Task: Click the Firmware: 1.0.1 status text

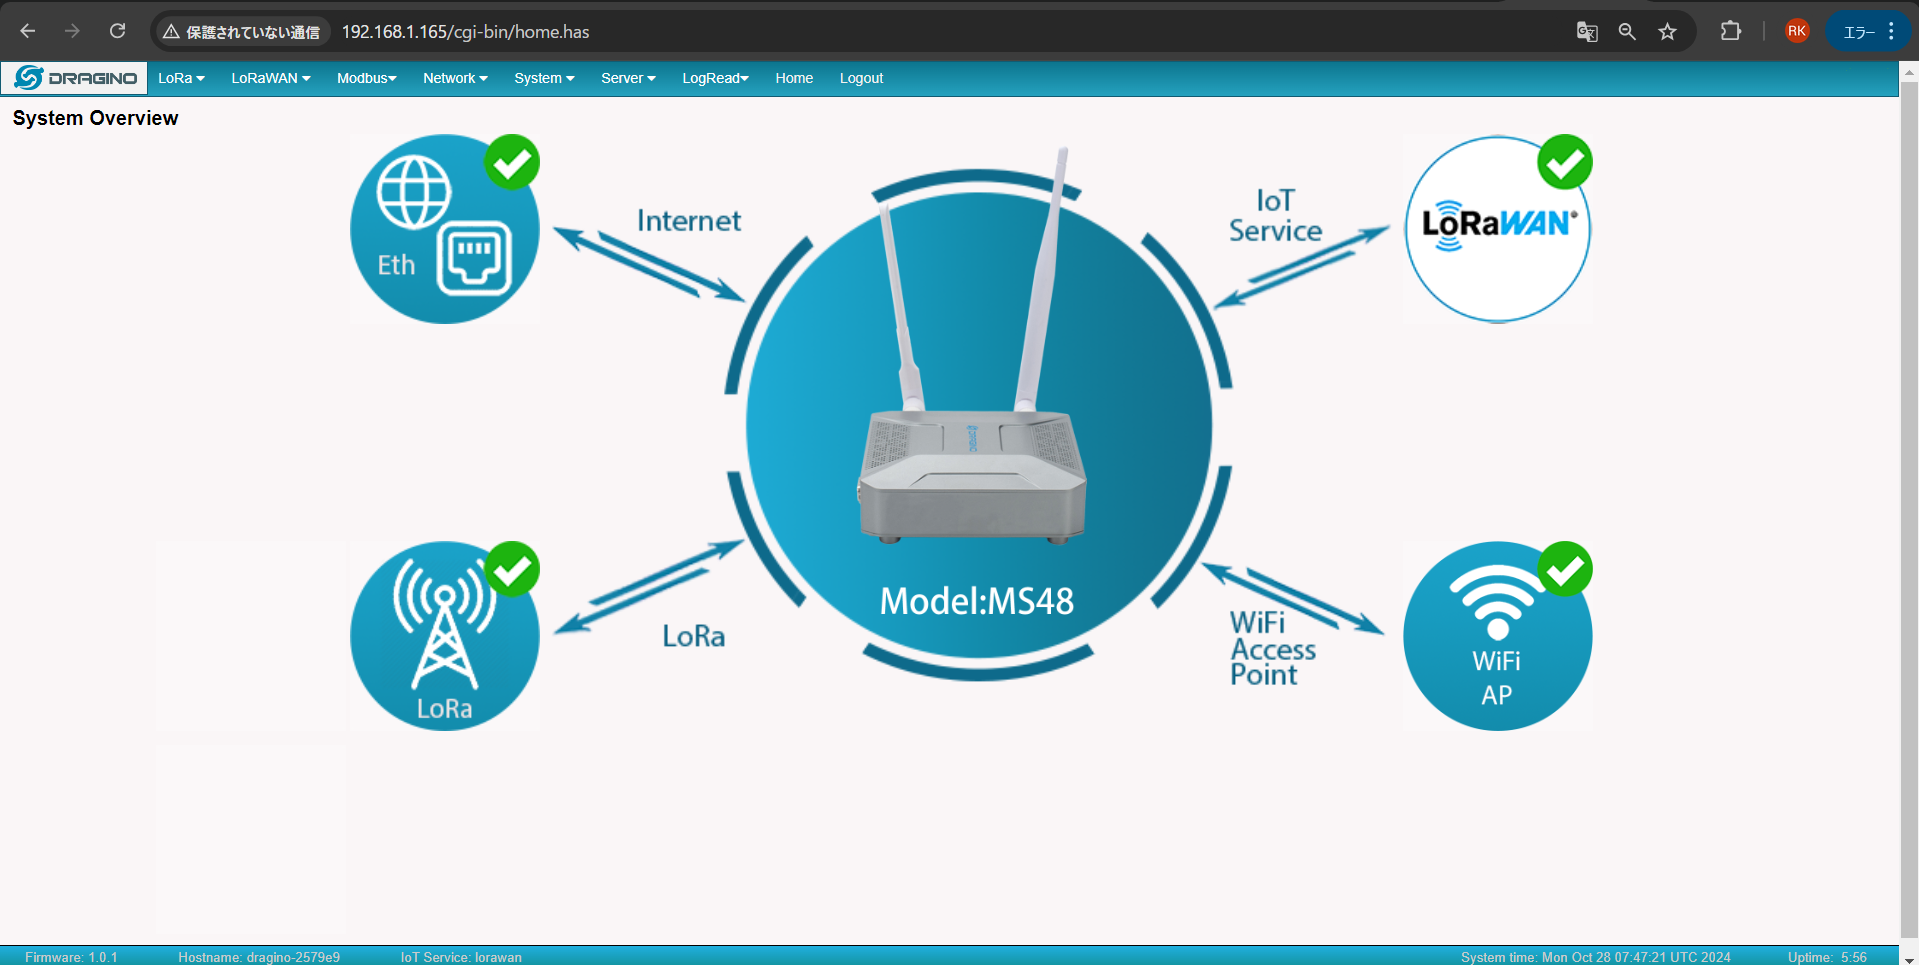Action: coord(71,957)
